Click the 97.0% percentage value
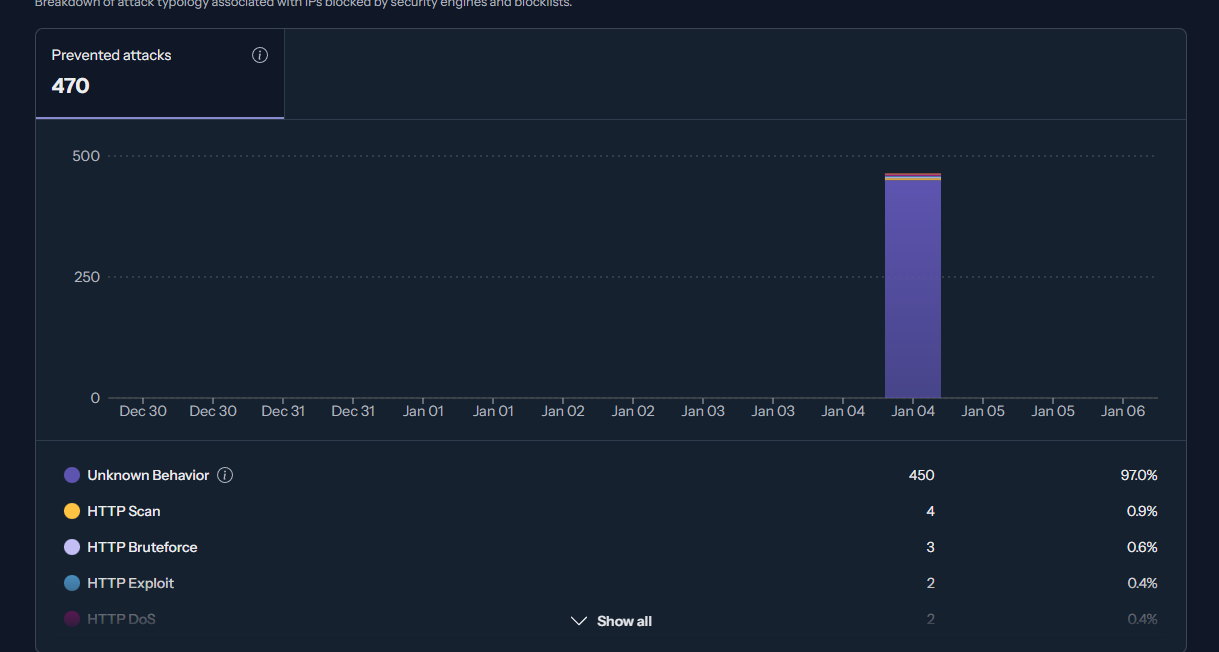The image size is (1219, 652). point(1139,475)
